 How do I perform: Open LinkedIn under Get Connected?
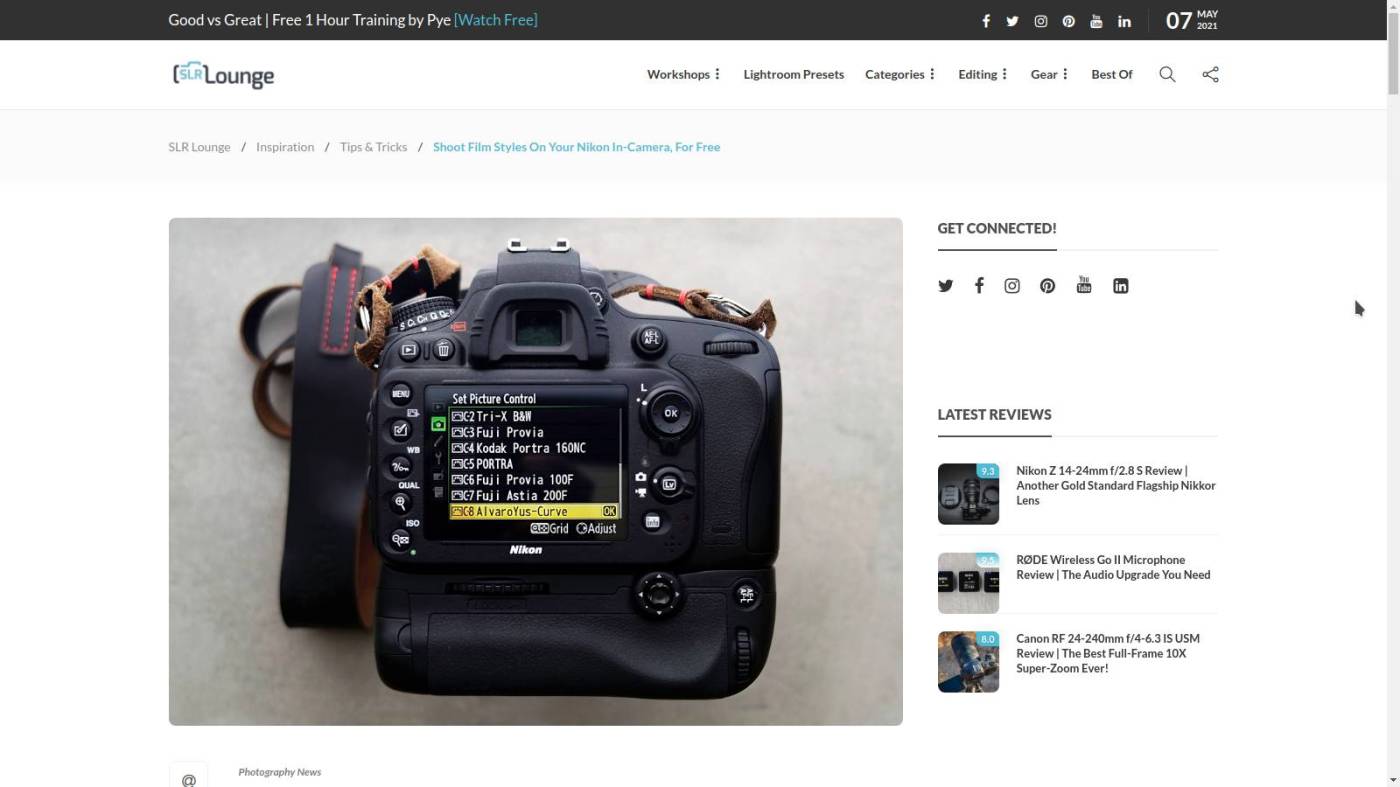pos(1121,286)
